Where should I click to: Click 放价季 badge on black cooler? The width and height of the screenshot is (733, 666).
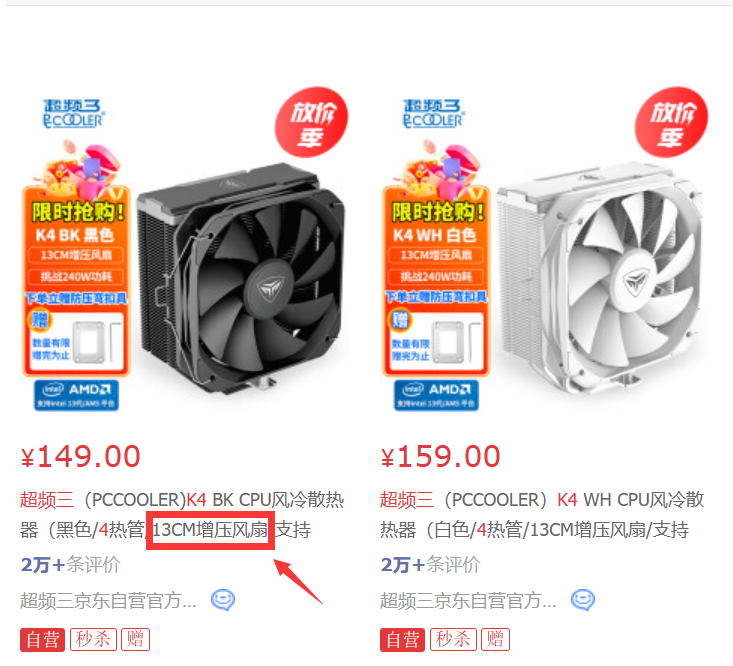tap(311, 122)
